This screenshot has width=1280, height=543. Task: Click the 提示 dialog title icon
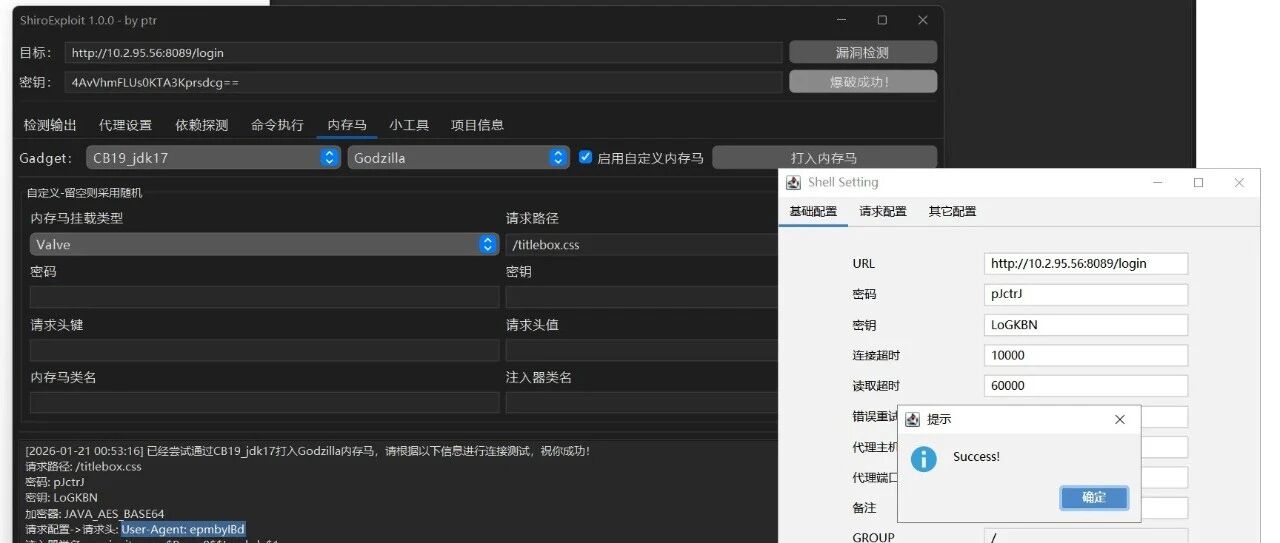[x=912, y=419]
